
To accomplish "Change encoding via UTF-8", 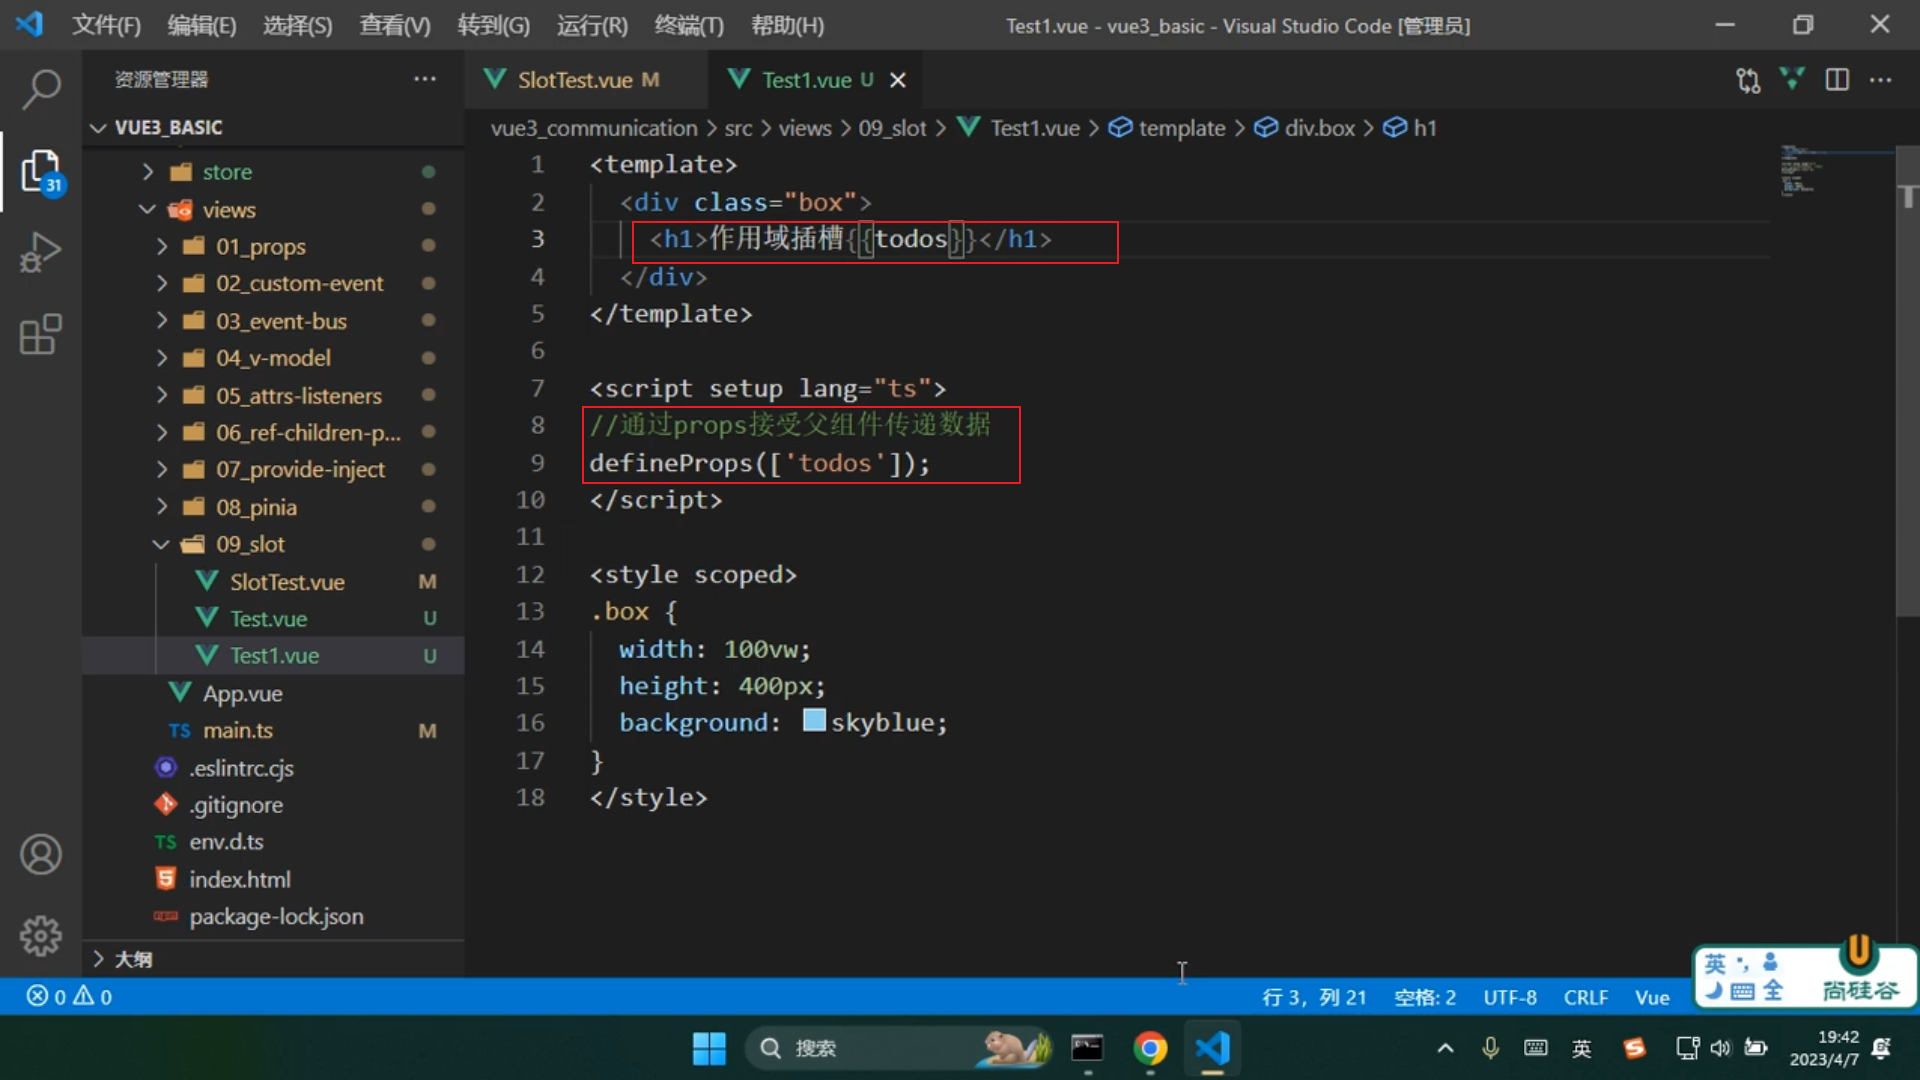I will pos(1510,997).
